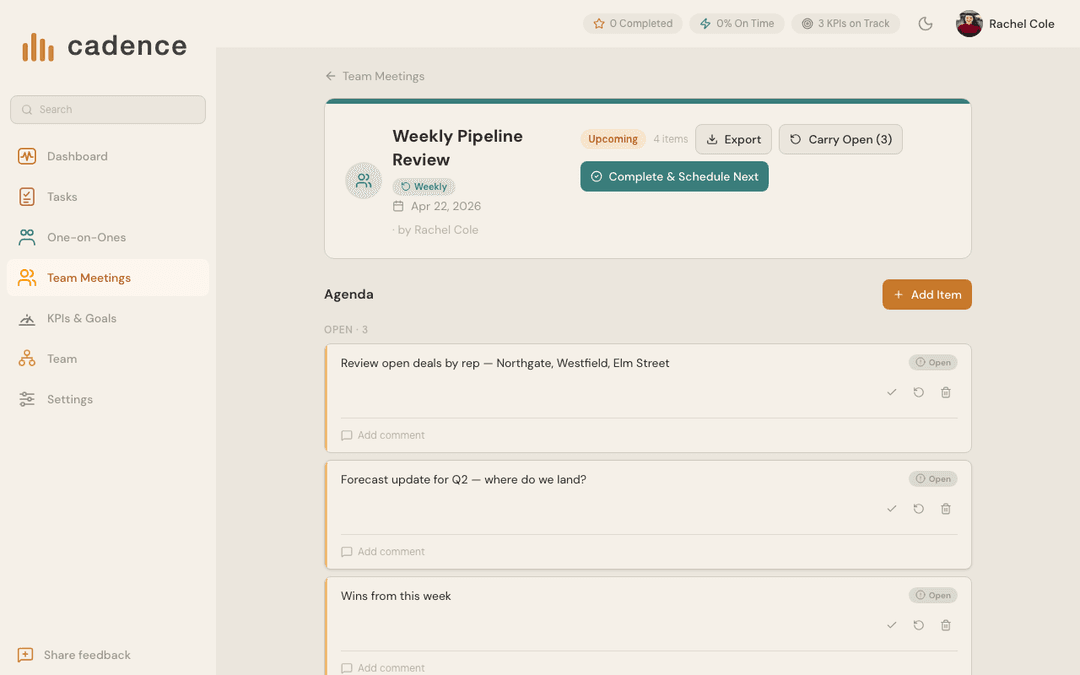Image resolution: width=1080 pixels, height=675 pixels.
Task: Mark 'Review open deals by rep' item complete
Action: click(x=891, y=393)
